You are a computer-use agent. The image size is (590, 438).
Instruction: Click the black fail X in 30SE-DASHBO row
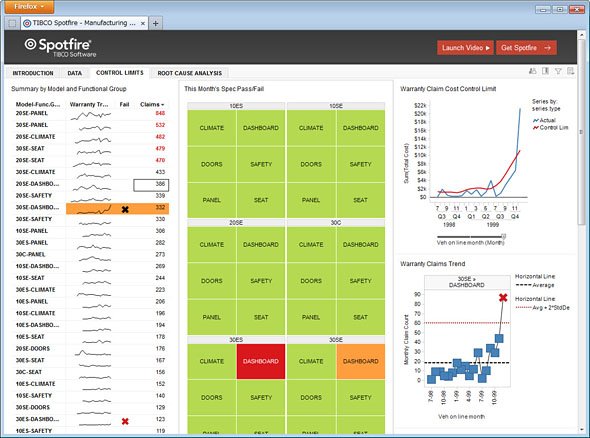[x=125, y=209]
